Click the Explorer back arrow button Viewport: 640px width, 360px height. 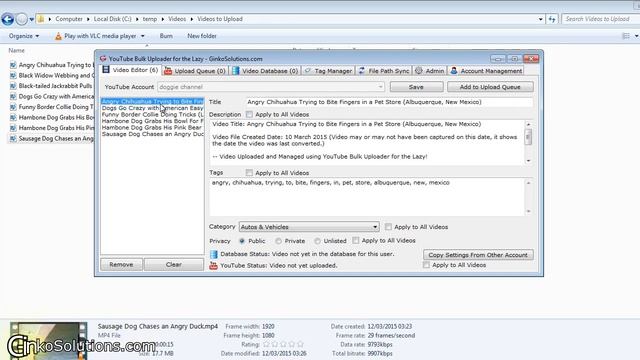click(7, 19)
